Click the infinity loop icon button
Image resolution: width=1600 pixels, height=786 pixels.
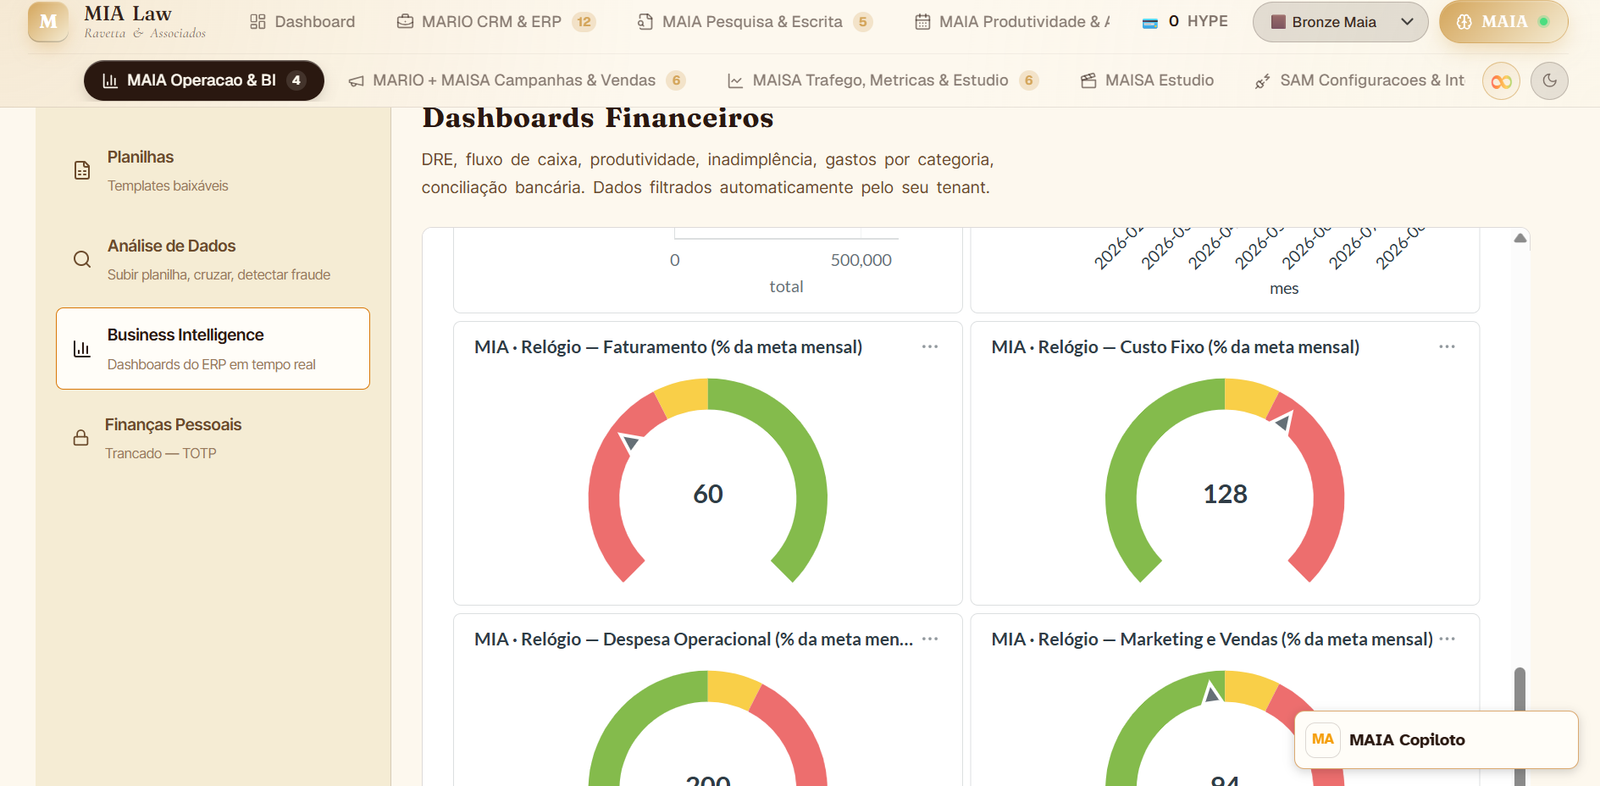pyautogui.click(x=1501, y=81)
